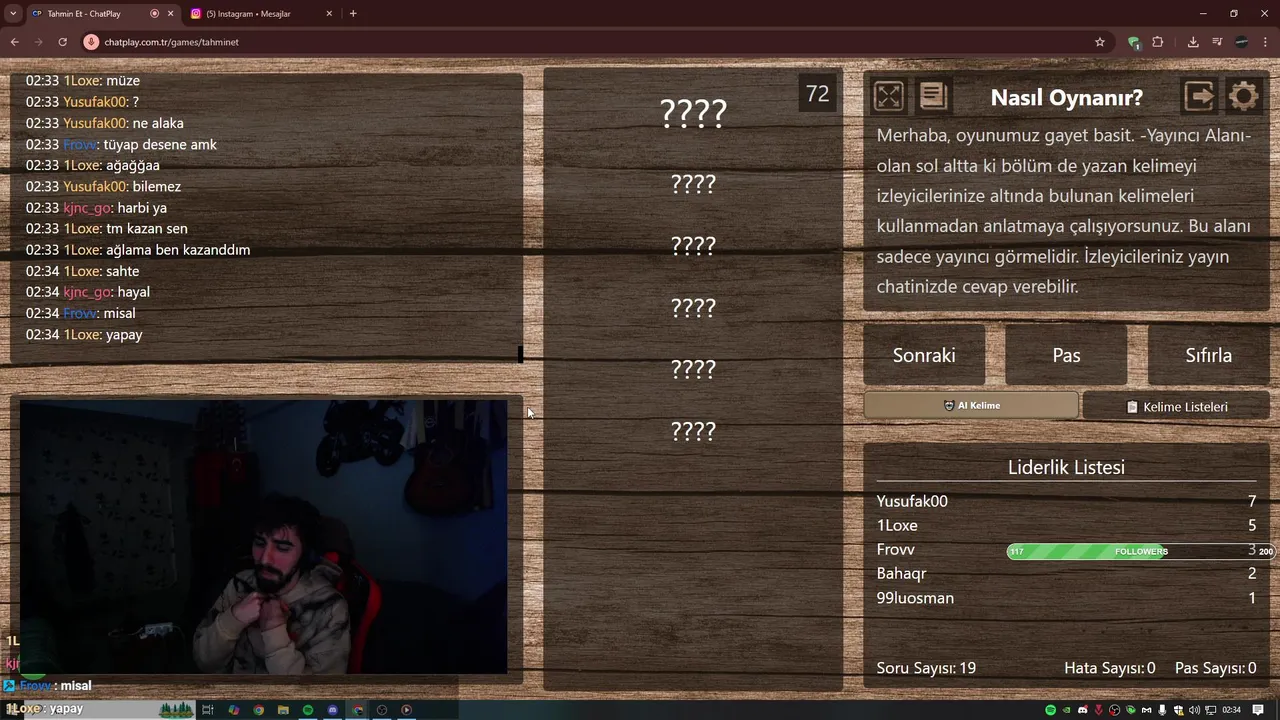Click the Sonraki button
This screenshot has height=720, width=1280.
point(924,355)
